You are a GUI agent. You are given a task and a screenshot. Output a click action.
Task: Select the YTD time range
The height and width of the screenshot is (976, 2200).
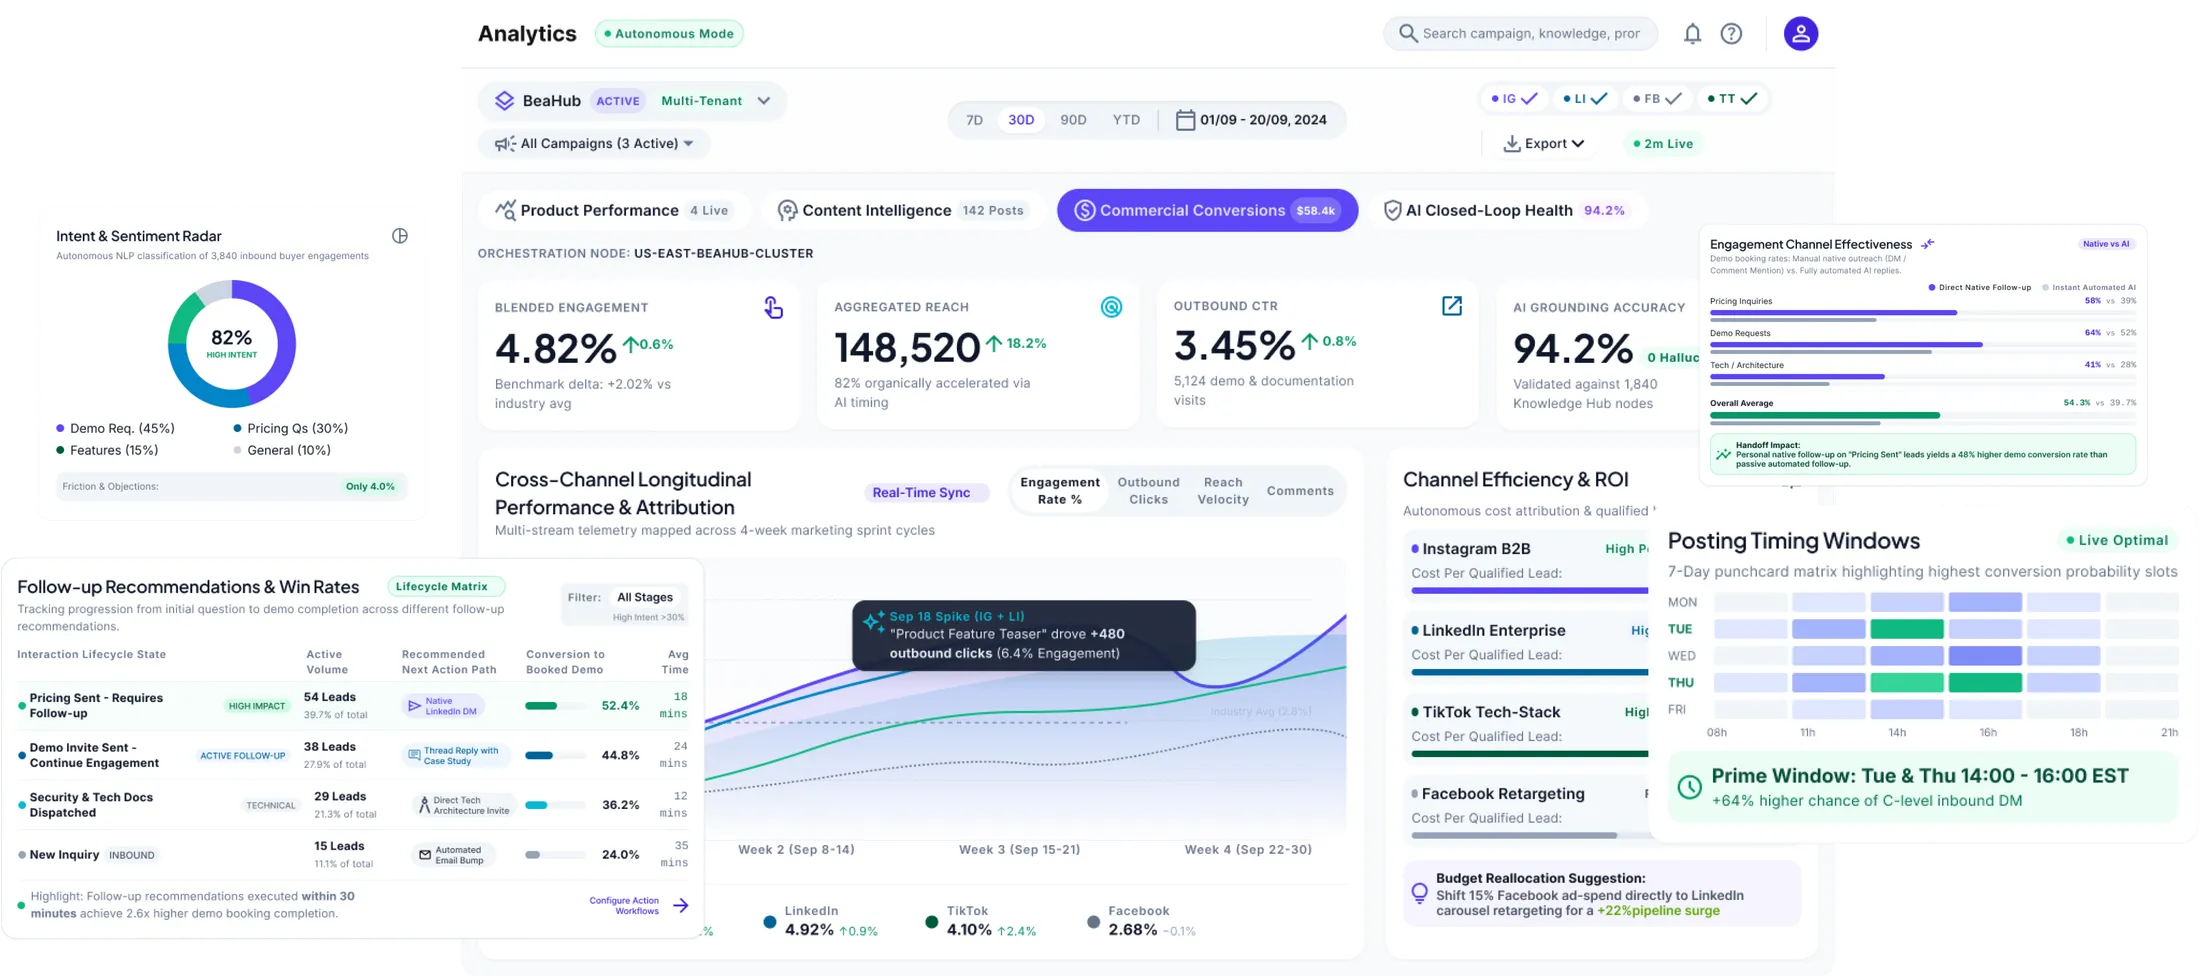point(1126,120)
